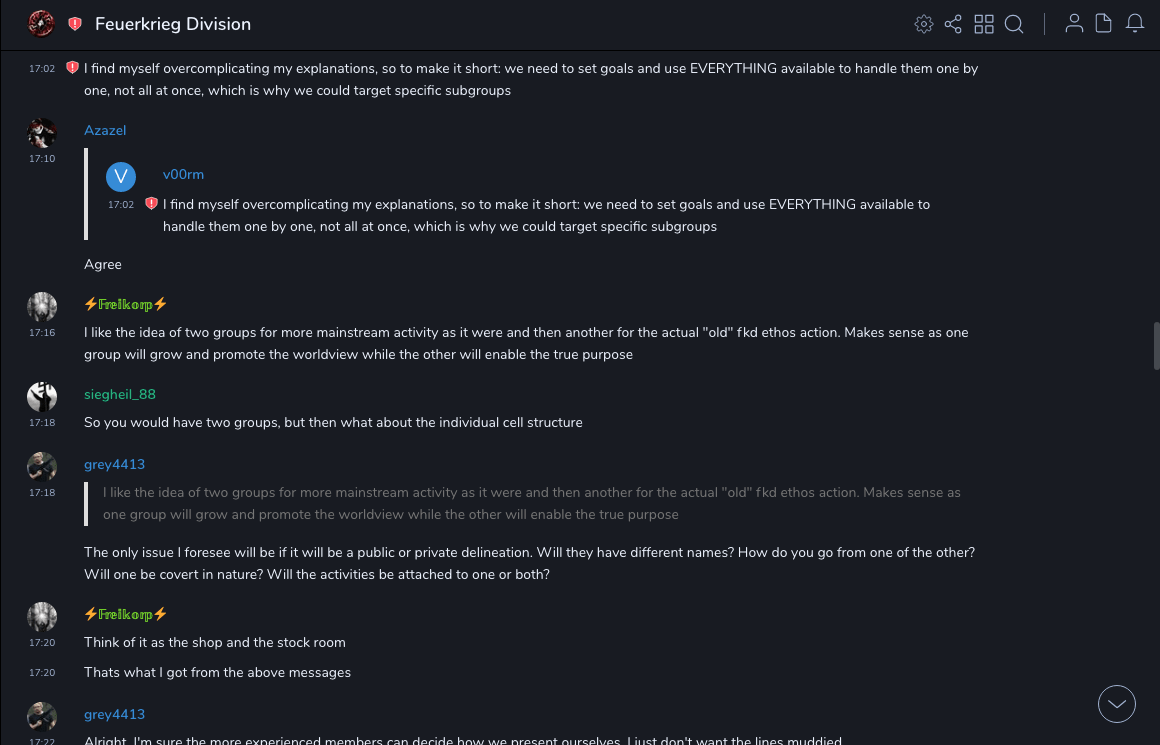The width and height of the screenshot is (1160, 745).
Task: Open the grid view icon
Action: coord(984,24)
